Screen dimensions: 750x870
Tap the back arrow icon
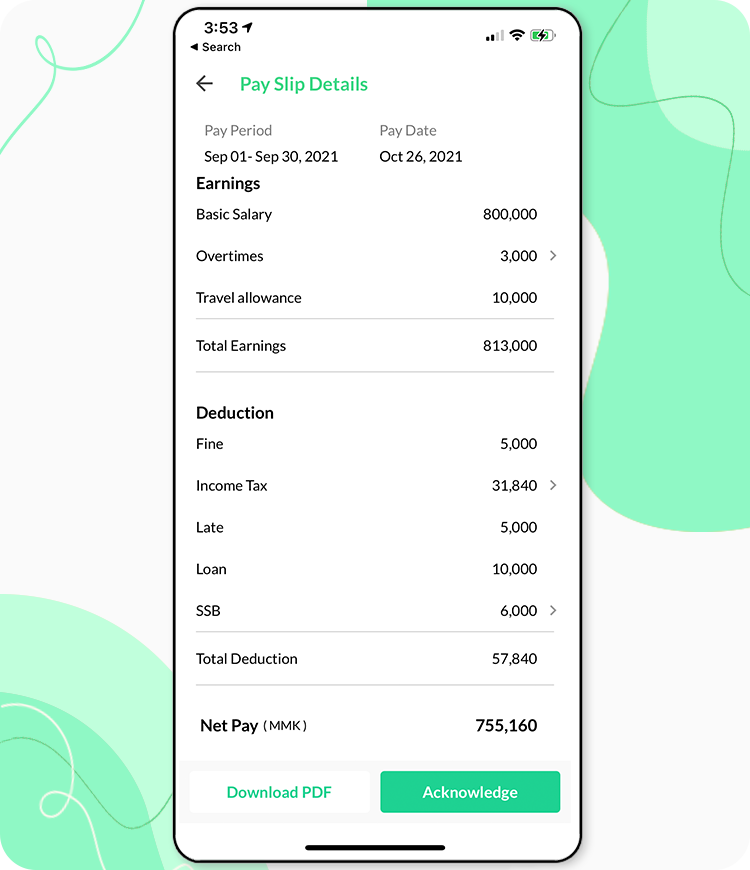point(205,84)
